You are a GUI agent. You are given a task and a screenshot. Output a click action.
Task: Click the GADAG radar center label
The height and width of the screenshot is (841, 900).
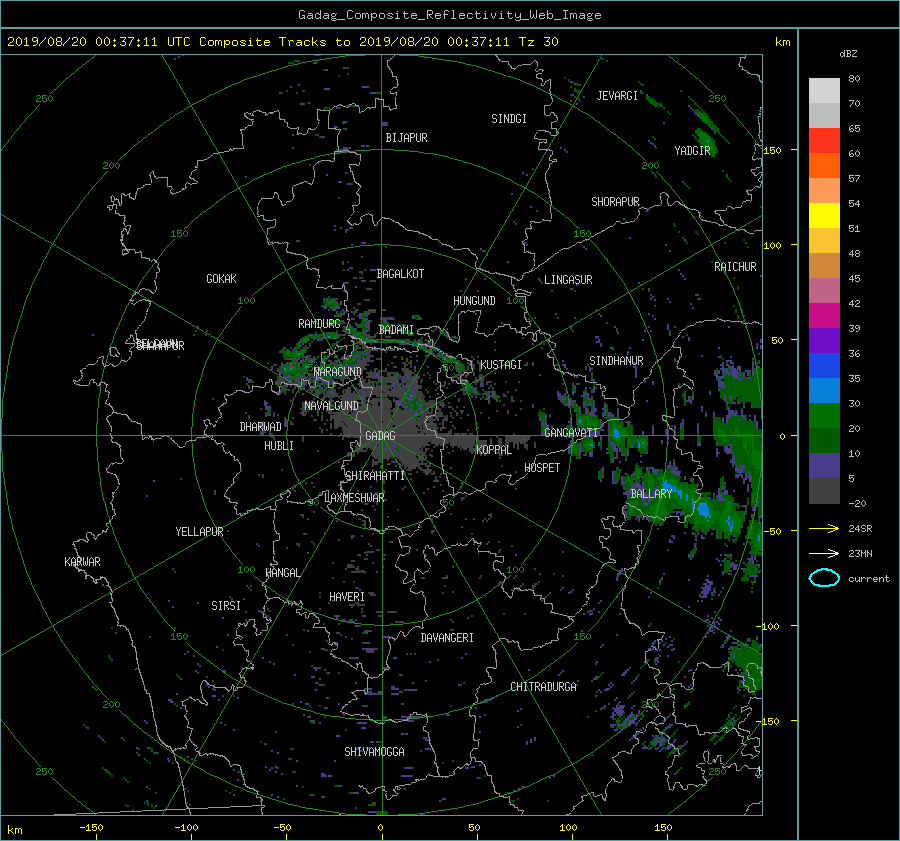[x=380, y=436]
